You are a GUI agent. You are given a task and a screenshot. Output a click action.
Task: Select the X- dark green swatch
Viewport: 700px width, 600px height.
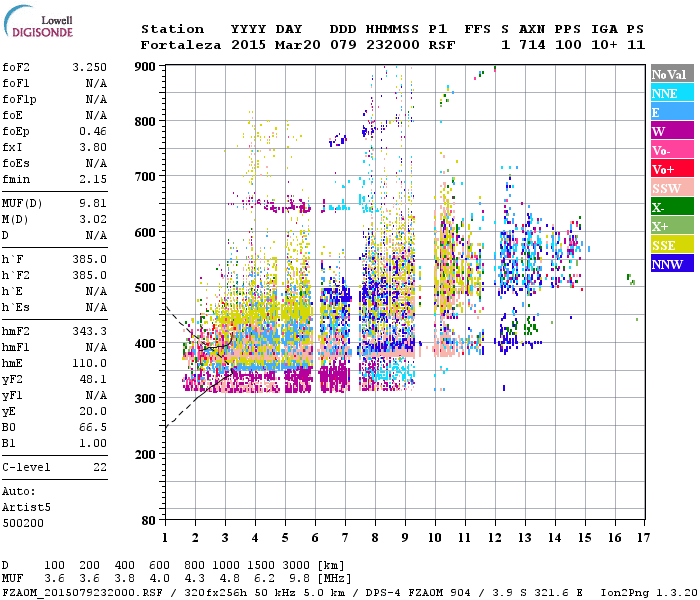672,207
